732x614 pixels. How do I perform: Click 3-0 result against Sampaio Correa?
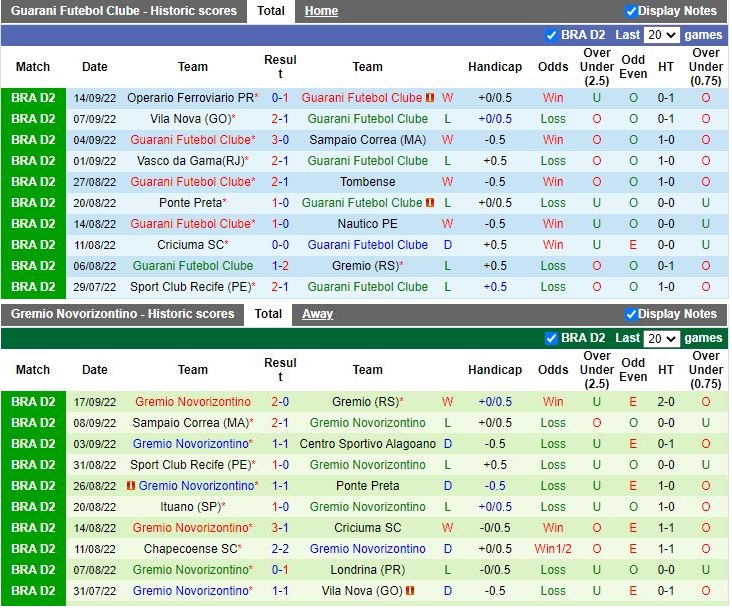click(x=280, y=140)
